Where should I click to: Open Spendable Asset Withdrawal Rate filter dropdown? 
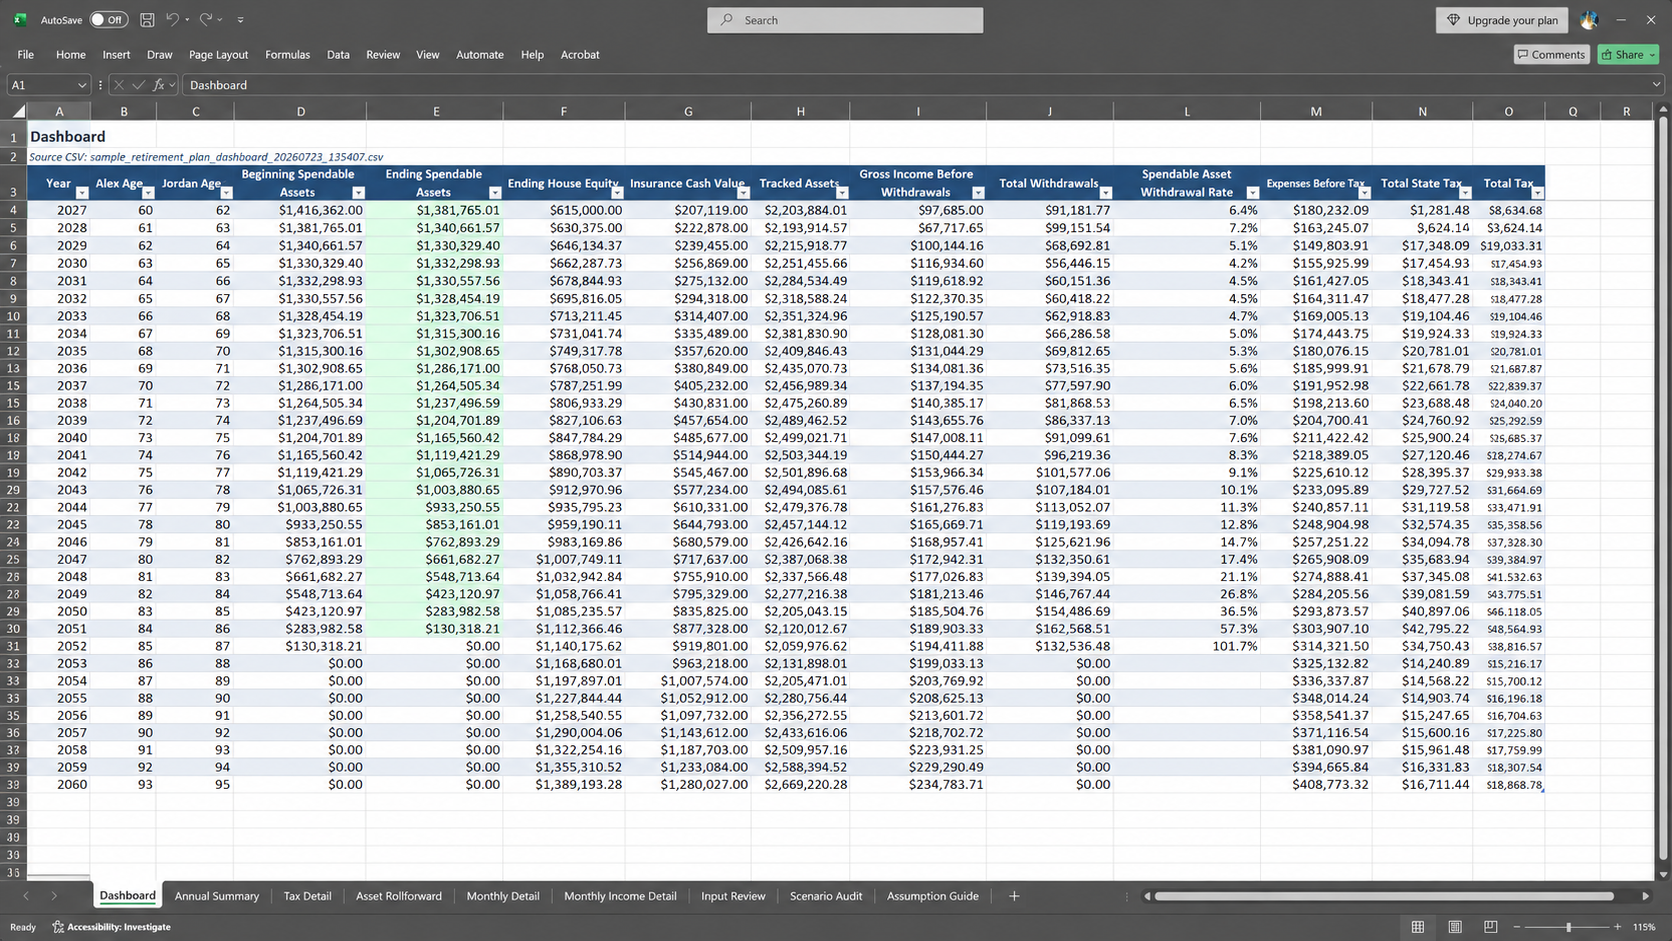coord(1252,192)
